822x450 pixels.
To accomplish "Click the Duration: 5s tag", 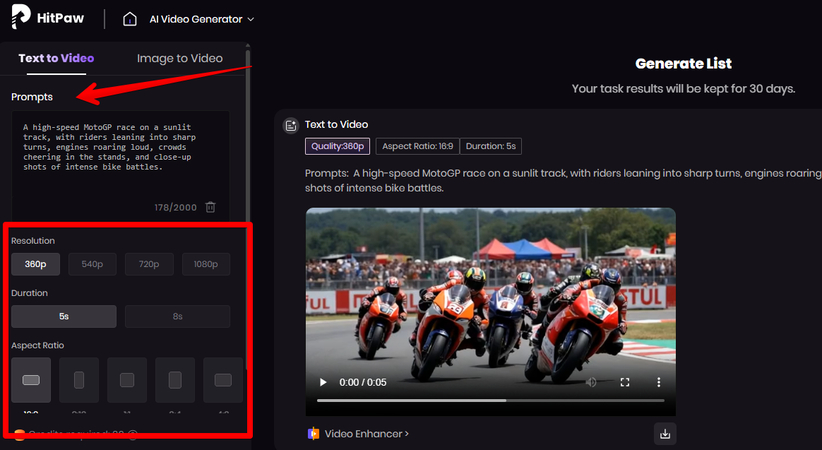I will 491,146.
